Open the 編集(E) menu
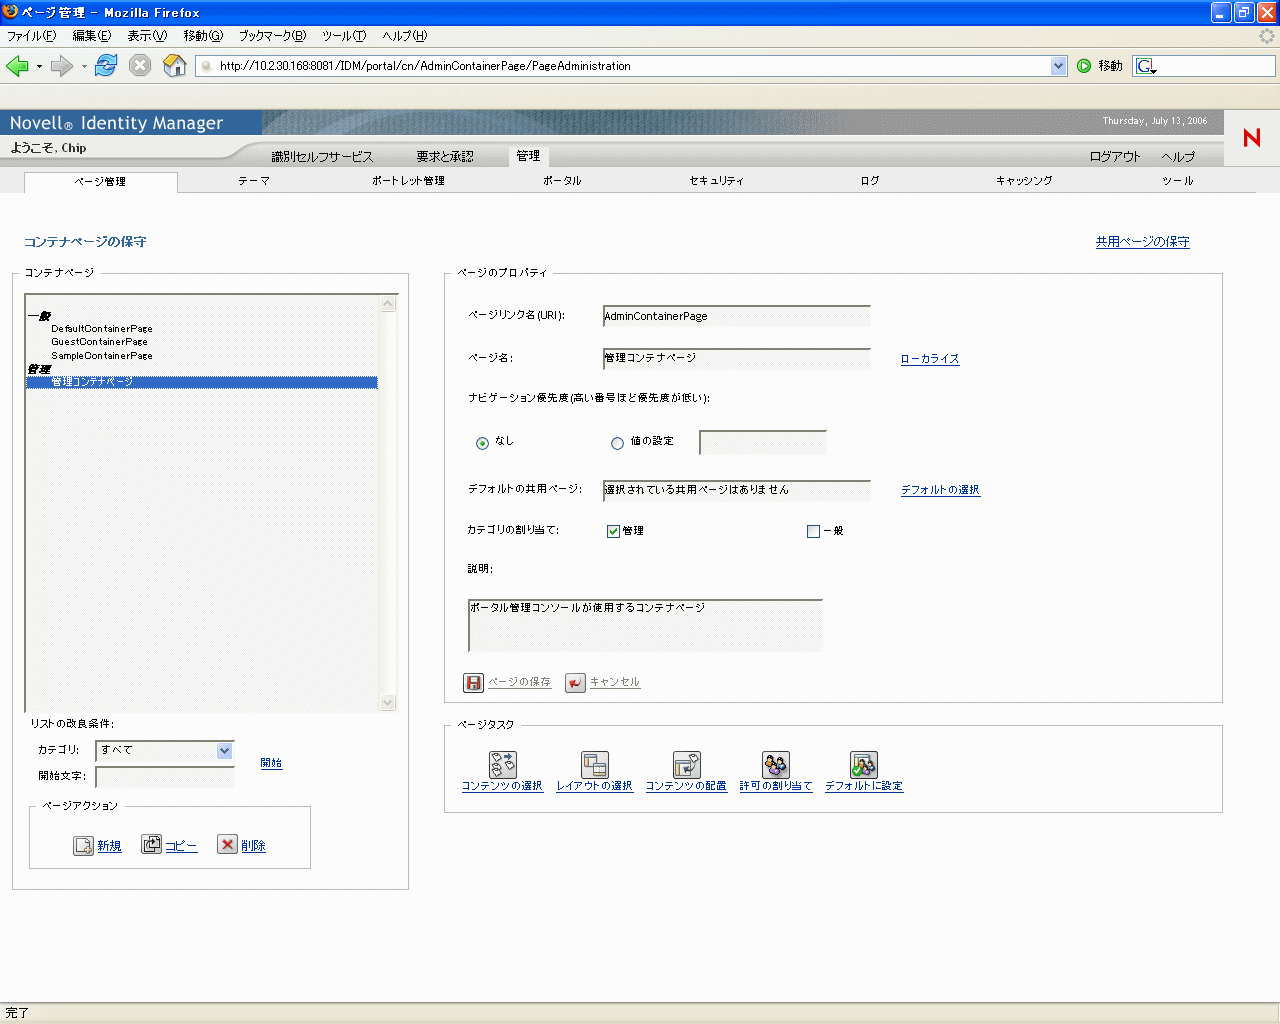This screenshot has height=1024, width=1280. [92, 36]
